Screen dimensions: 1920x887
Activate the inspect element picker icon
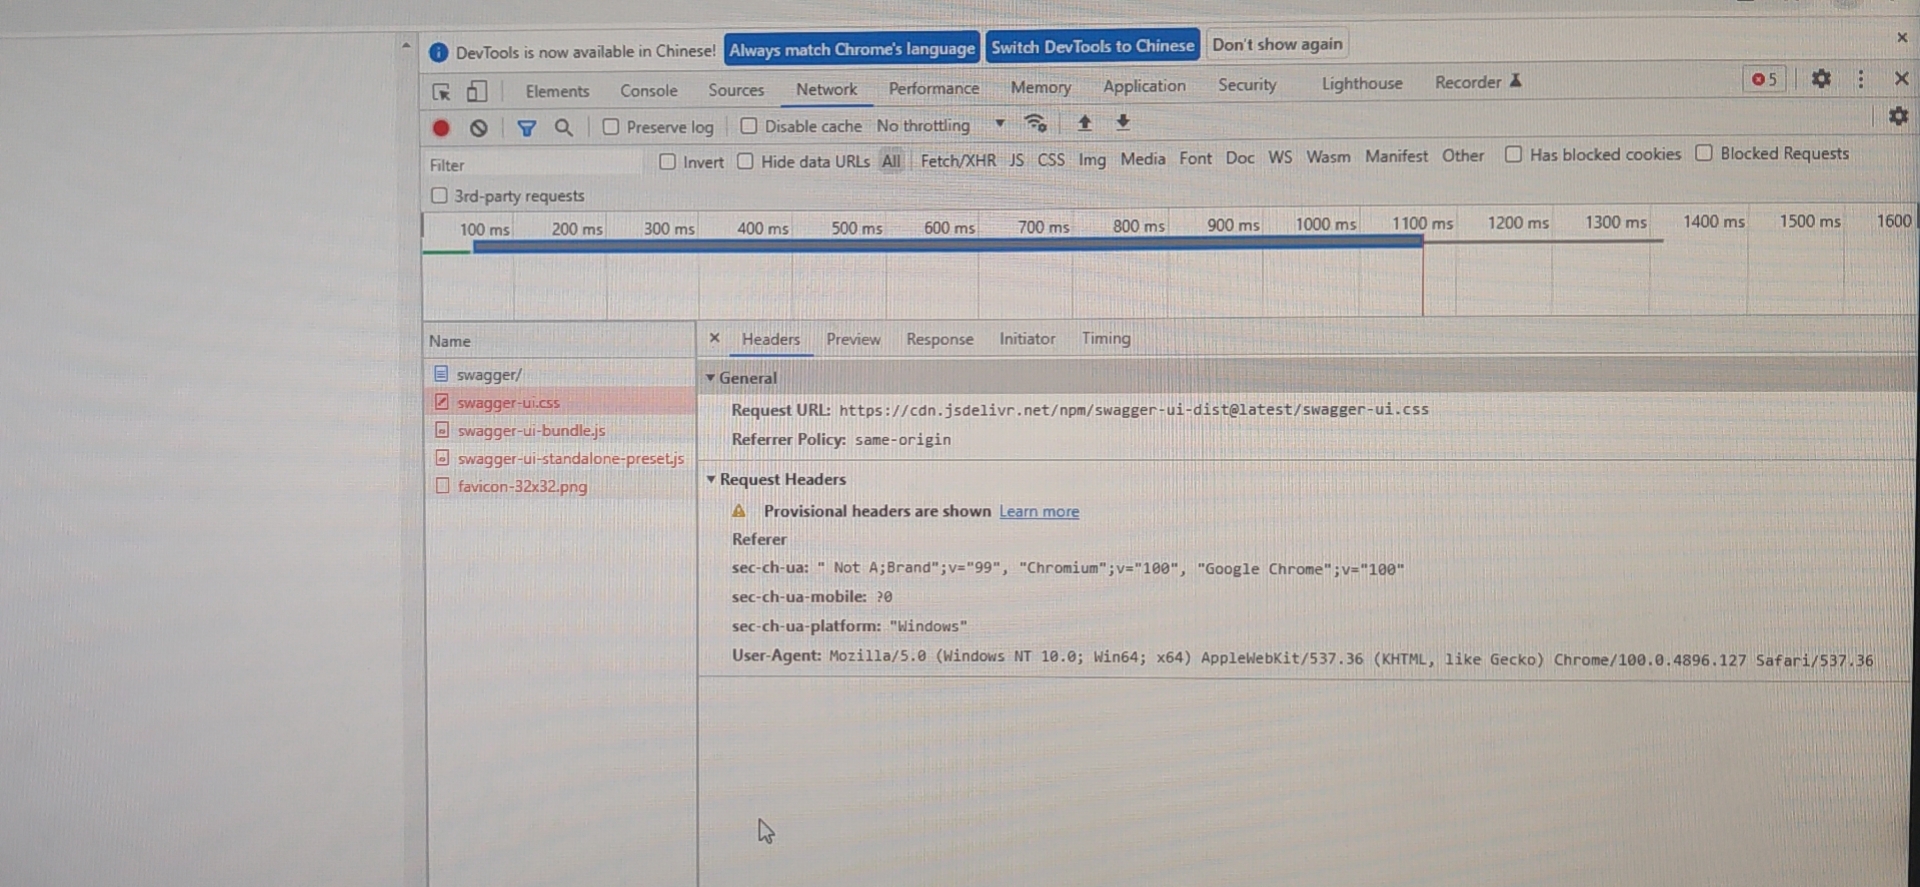tap(441, 92)
